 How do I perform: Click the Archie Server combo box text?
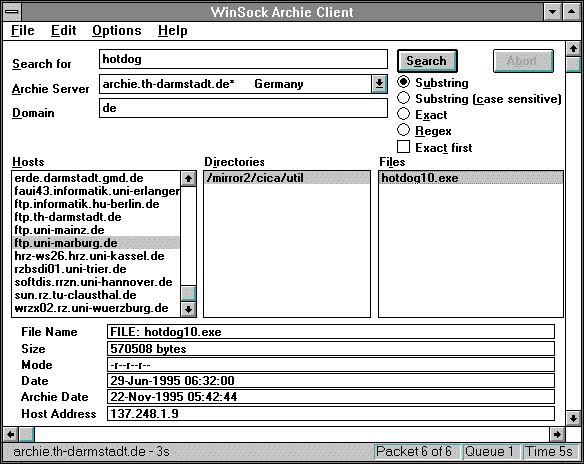[235, 84]
